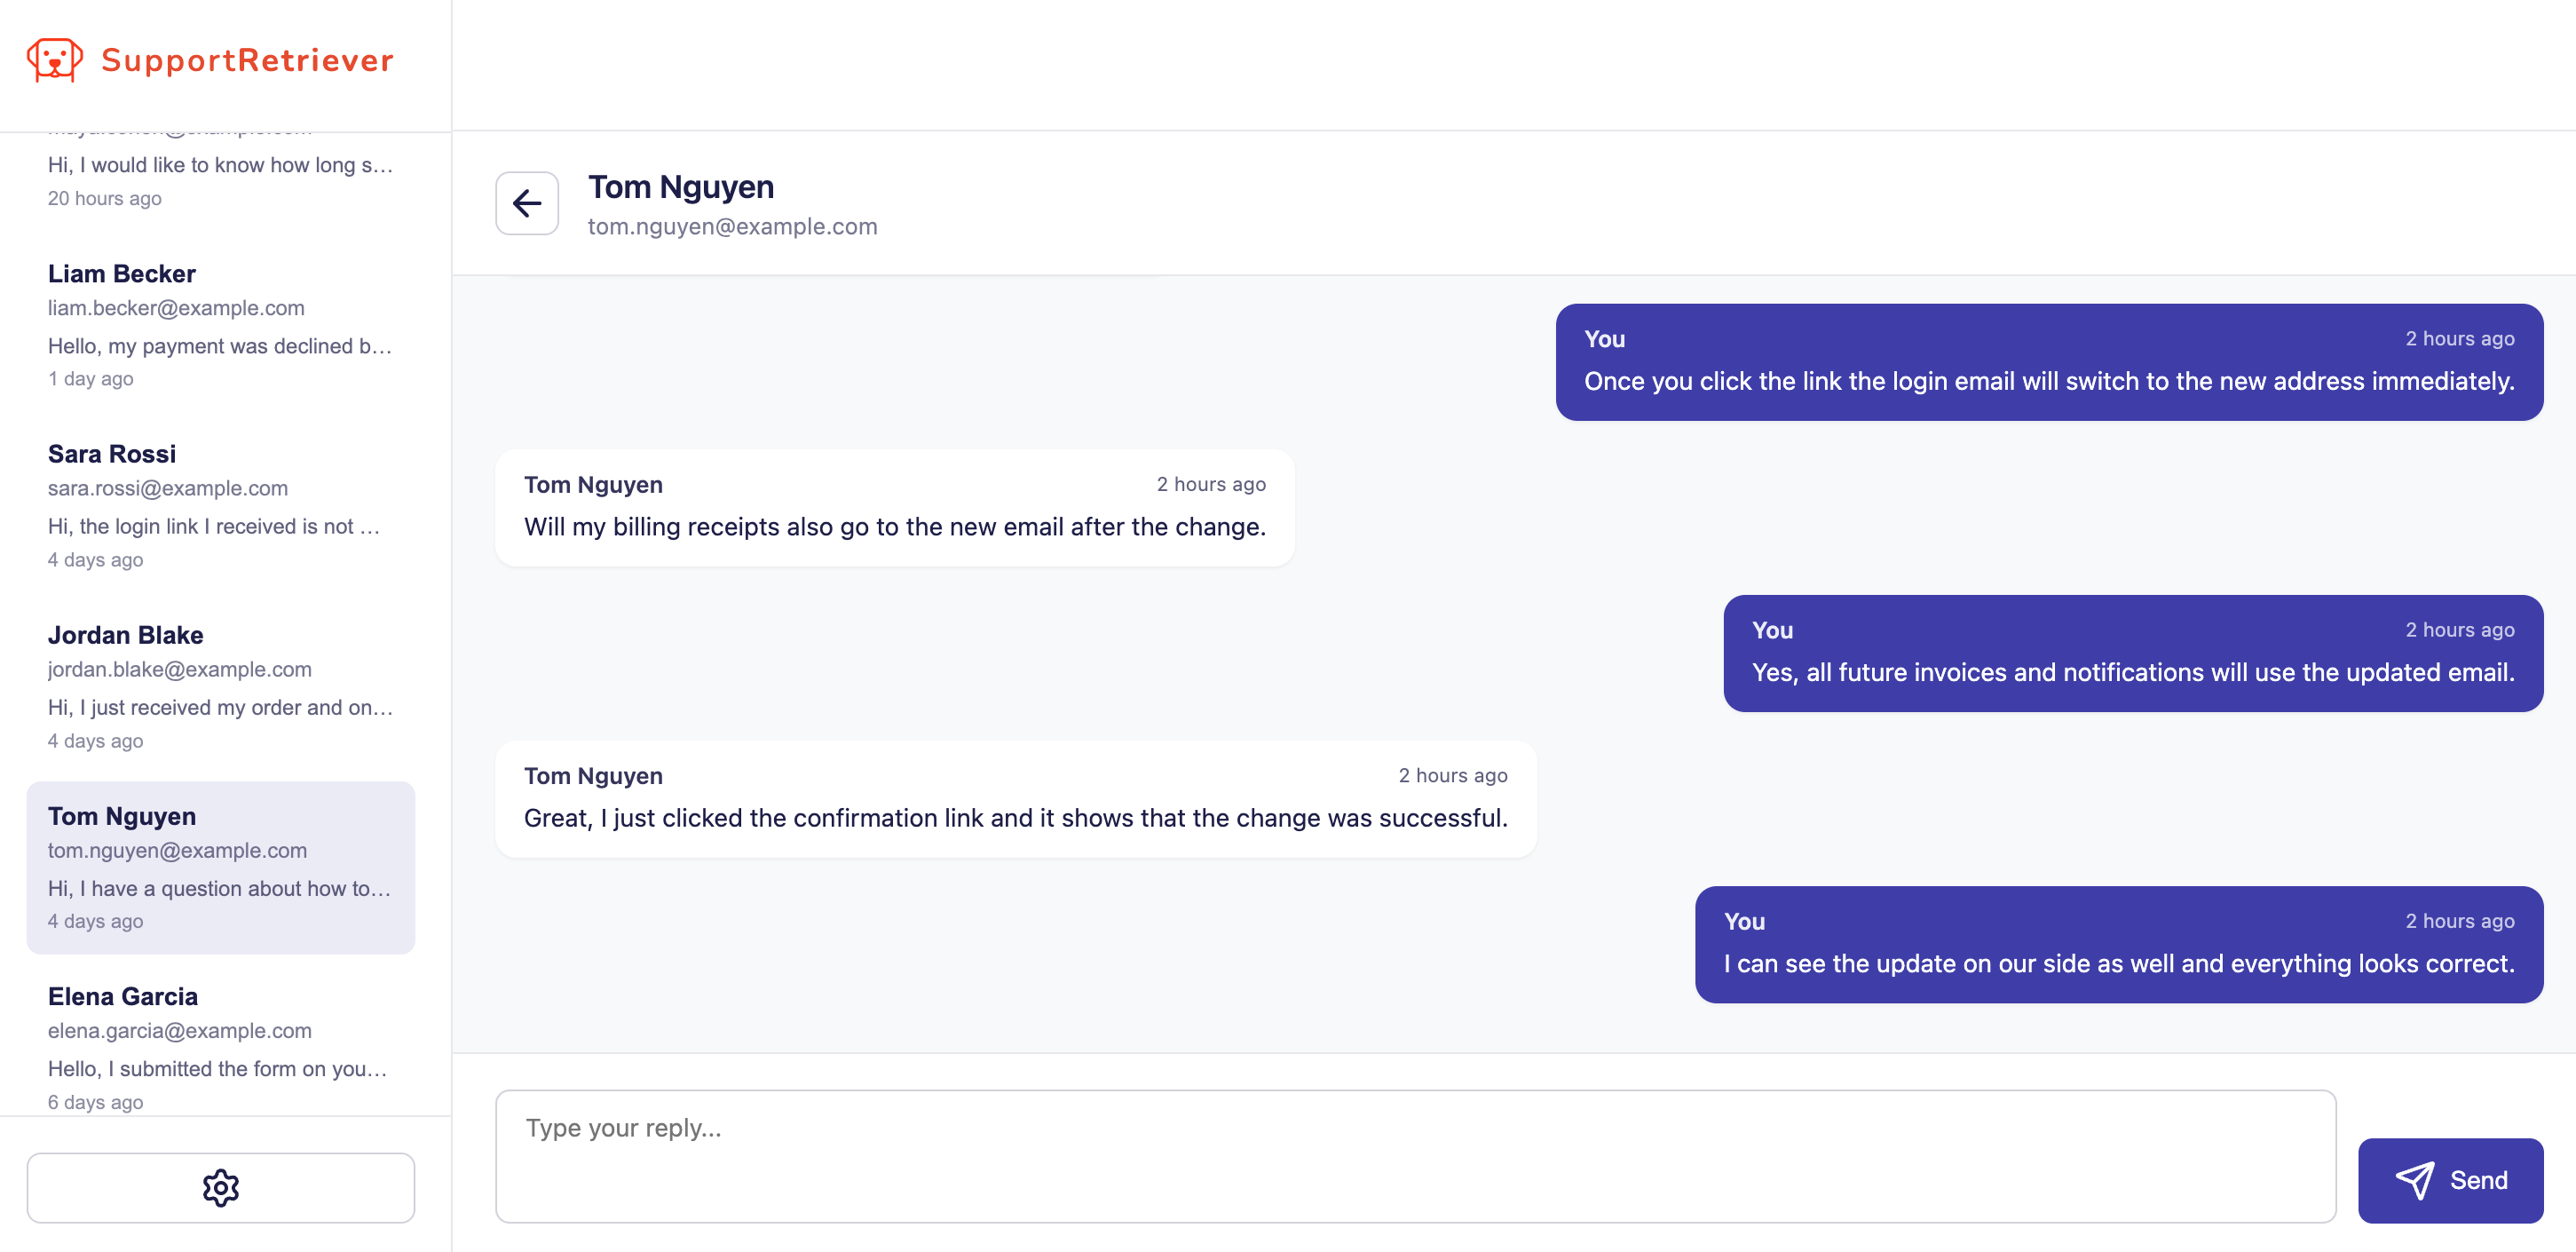Click the billing receipts message bubble
This screenshot has height=1252, width=2576.
coord(894,508)
